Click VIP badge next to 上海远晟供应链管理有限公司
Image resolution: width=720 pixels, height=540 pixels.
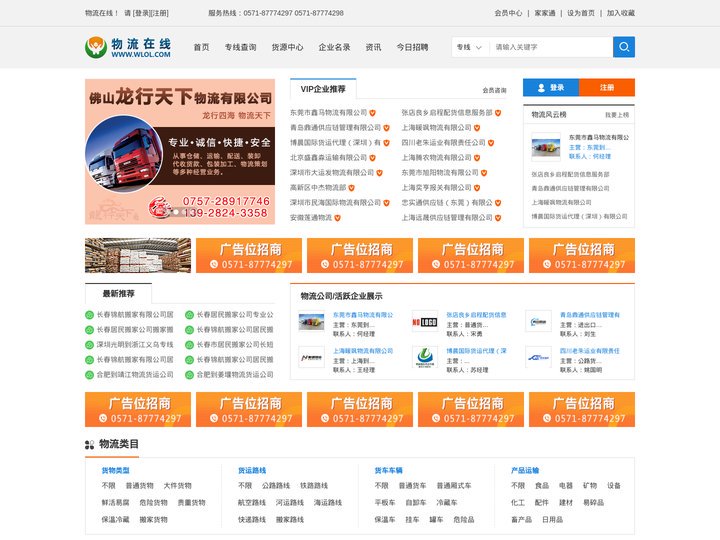[x=498, y=218]
